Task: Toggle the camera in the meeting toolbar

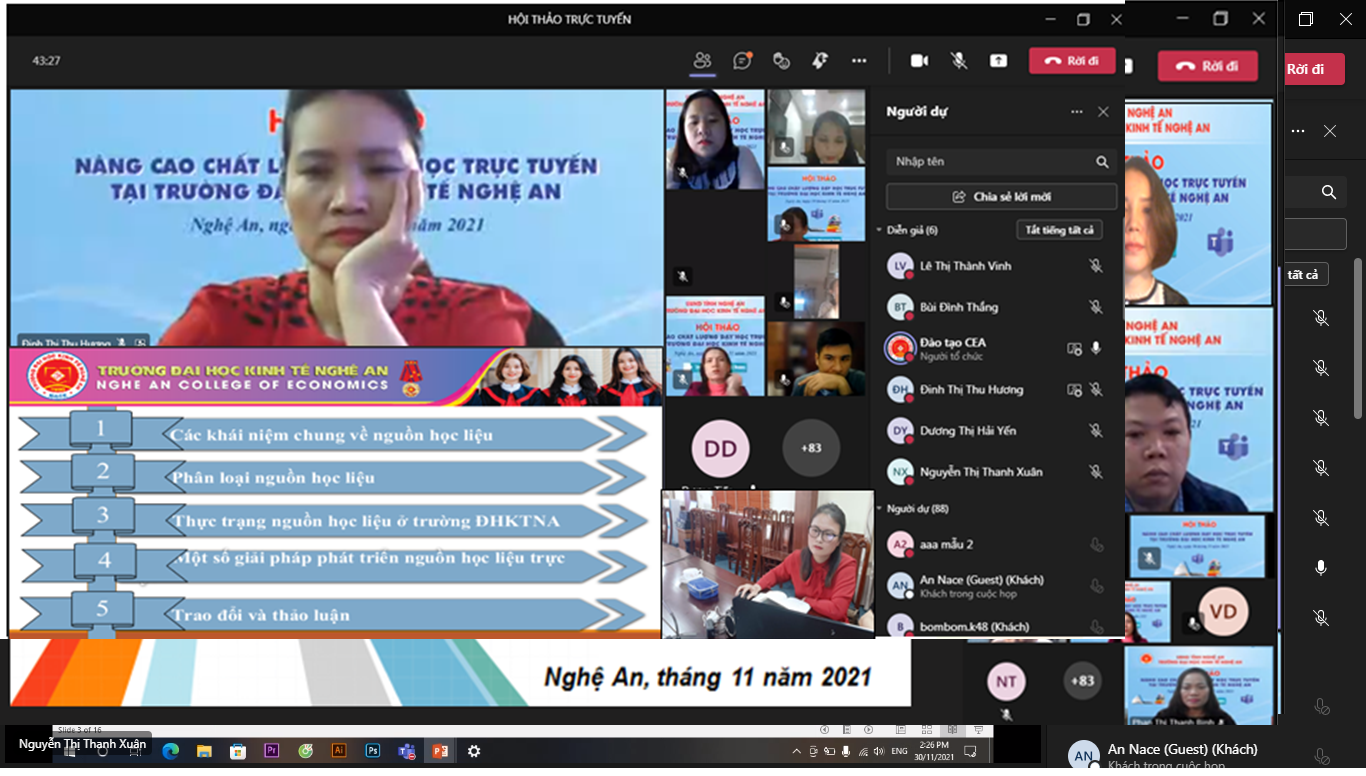Action: pyautogui.click(x=919, y=61)
